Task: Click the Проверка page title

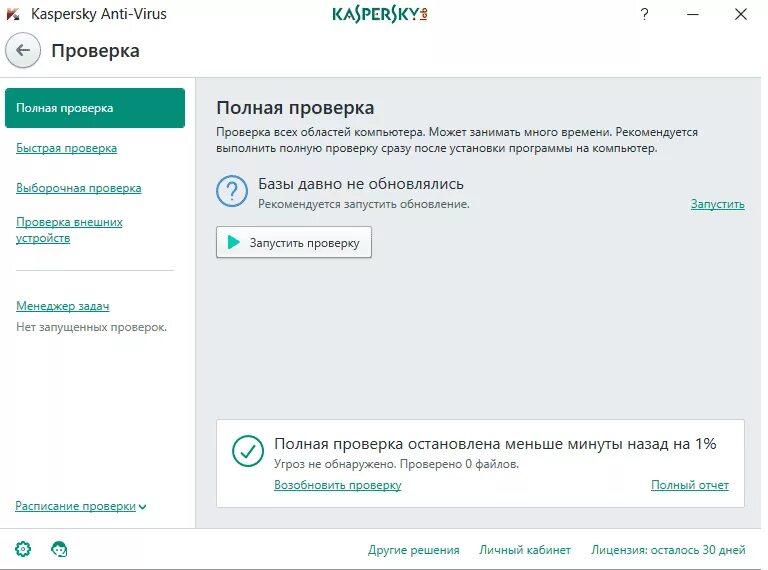Action: (96, 50)
